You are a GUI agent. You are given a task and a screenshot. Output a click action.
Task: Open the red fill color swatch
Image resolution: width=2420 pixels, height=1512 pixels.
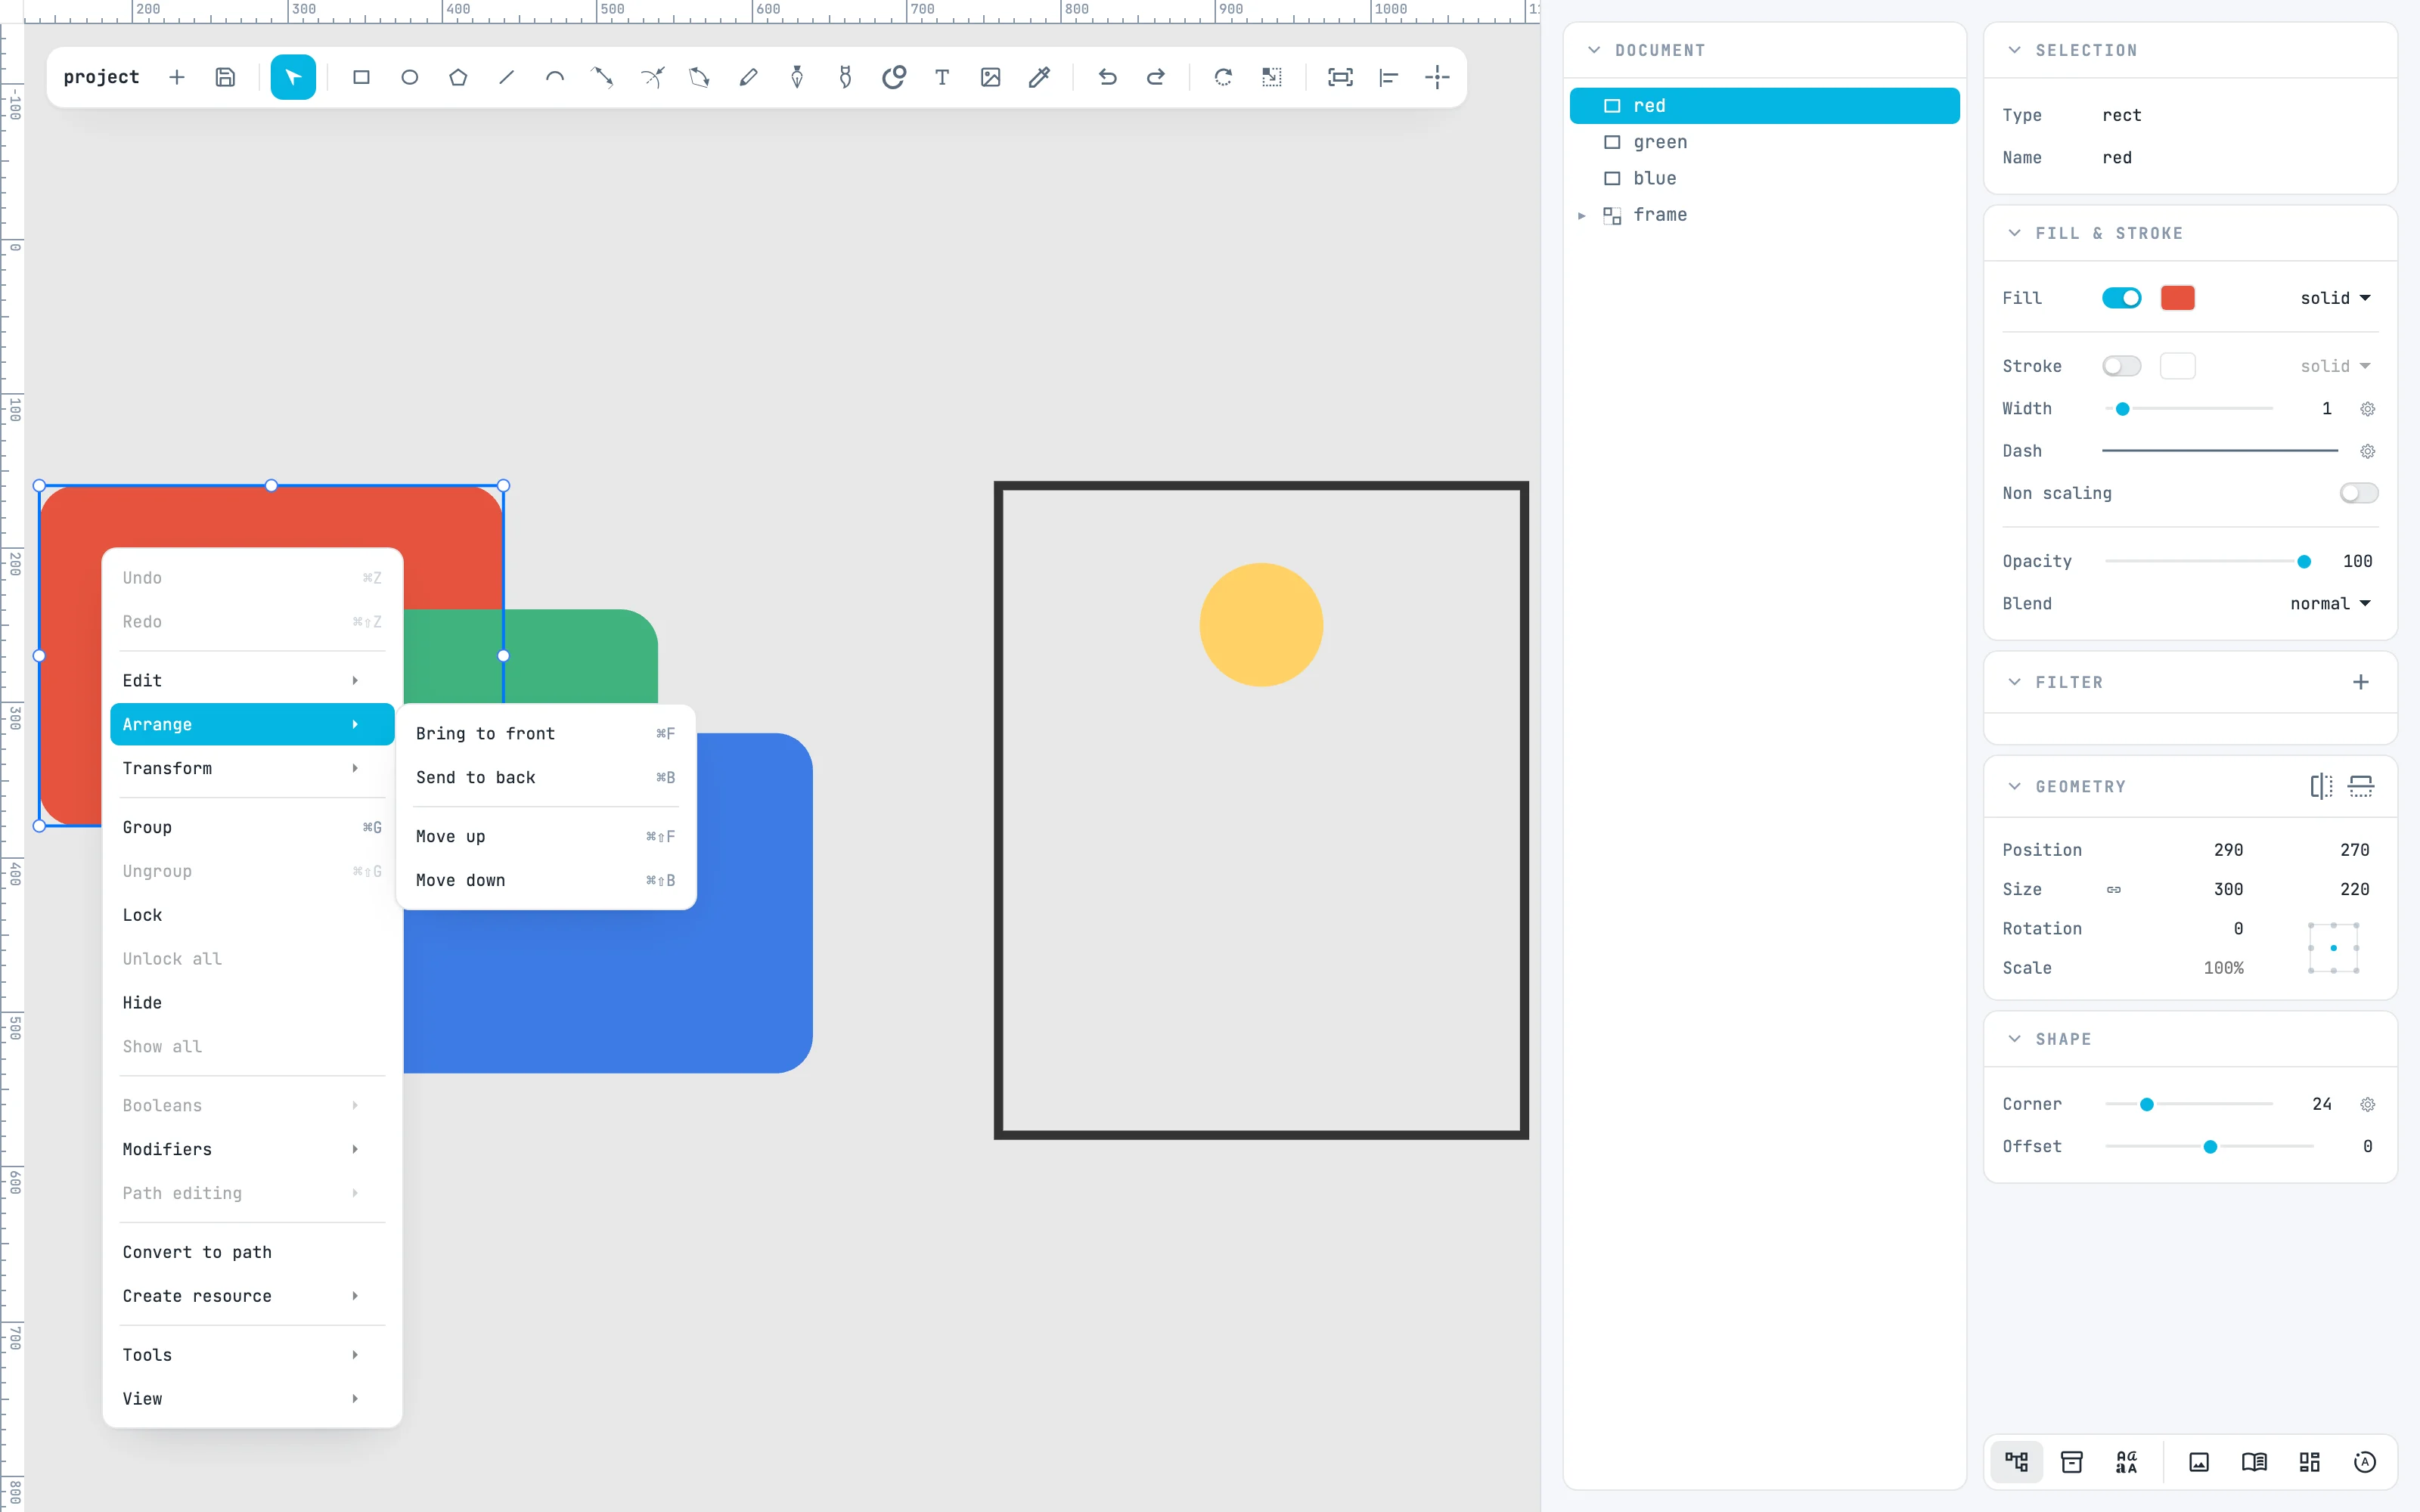[x=2177, y=298]
